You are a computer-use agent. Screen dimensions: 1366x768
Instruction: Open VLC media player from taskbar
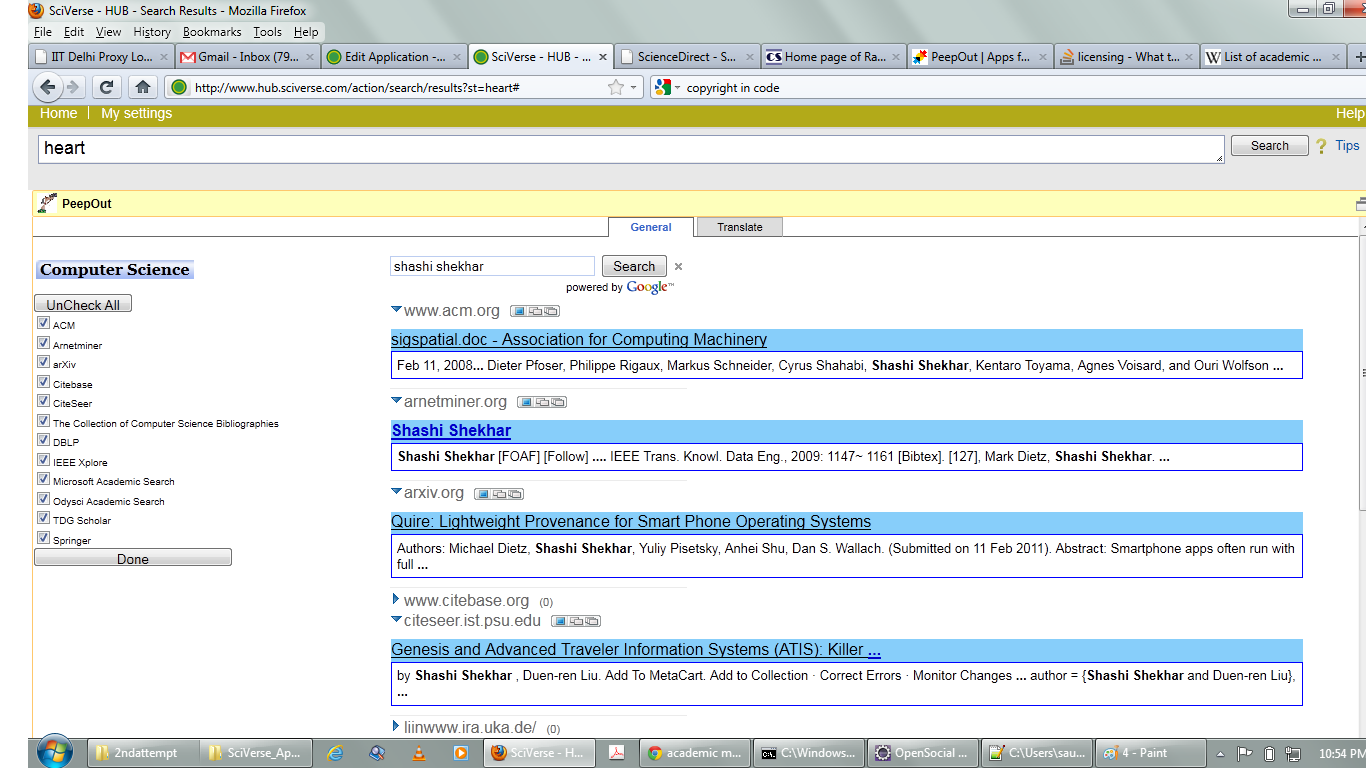pyautogui.click(x=418, y=753)
